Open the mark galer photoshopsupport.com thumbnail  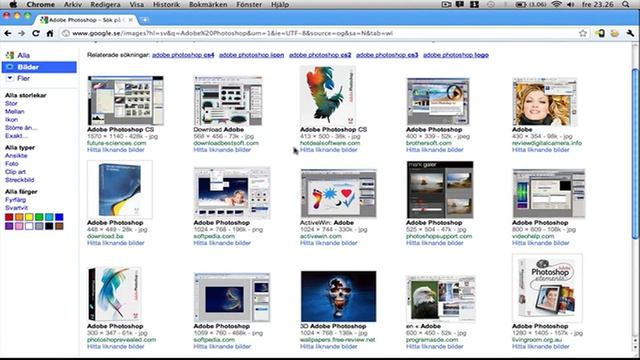pos(440,189)
